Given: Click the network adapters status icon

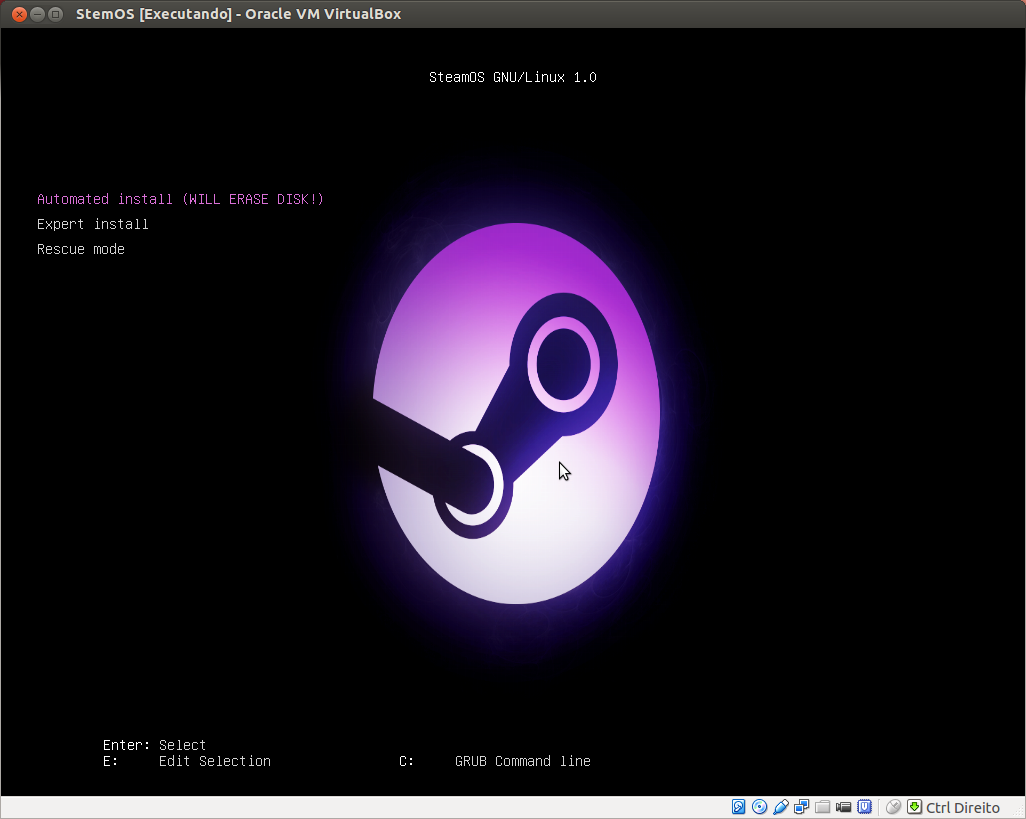Looking at the screenshot, I should [x=801, y=807].
